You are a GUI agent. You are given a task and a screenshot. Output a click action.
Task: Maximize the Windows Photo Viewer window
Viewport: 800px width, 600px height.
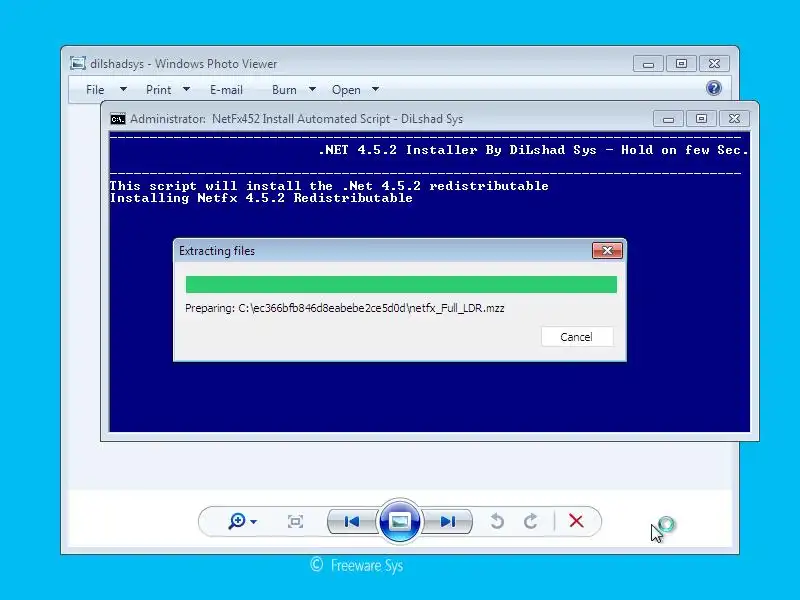[x=681, y=64]
